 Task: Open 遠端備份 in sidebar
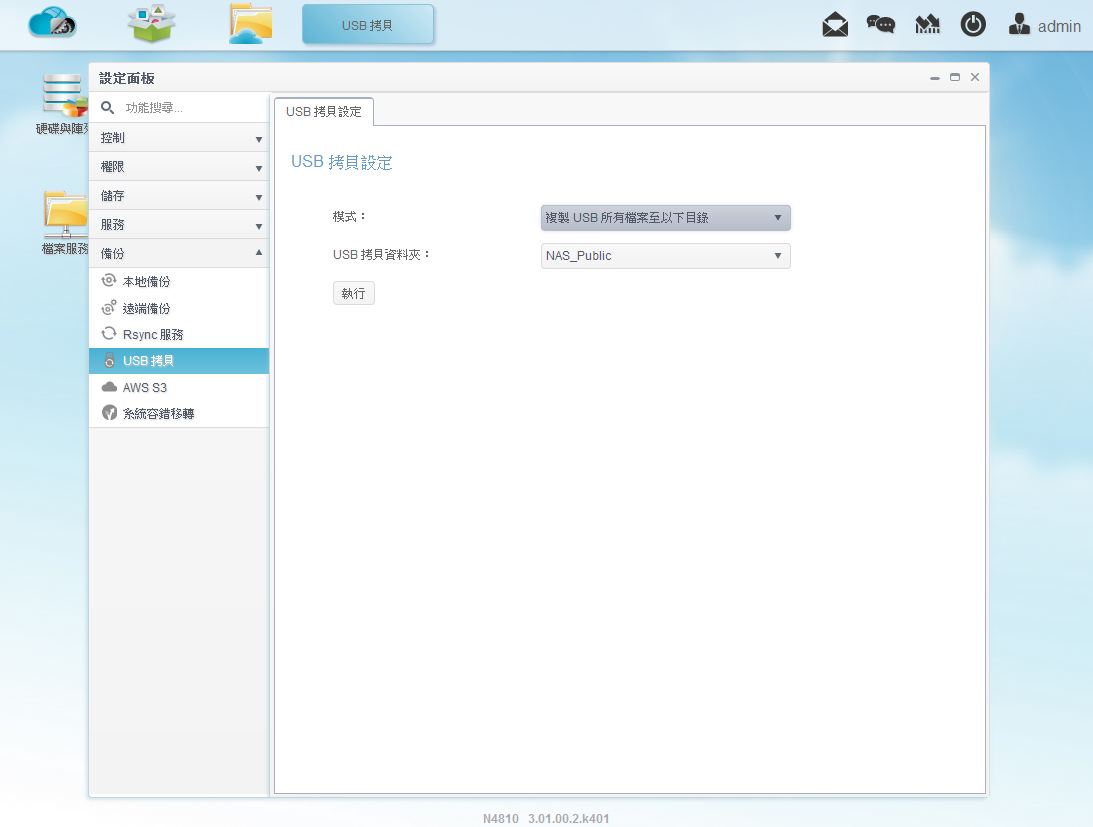click(x=179, y=308)
